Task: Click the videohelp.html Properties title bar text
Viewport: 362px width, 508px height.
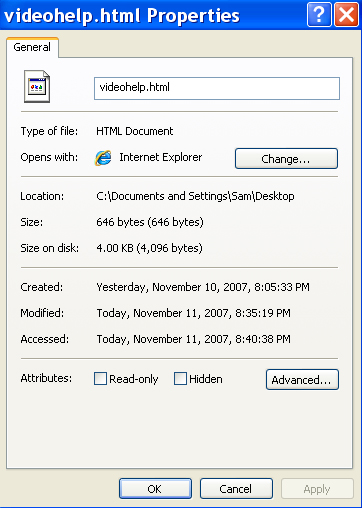Action: tap(122, 16)
